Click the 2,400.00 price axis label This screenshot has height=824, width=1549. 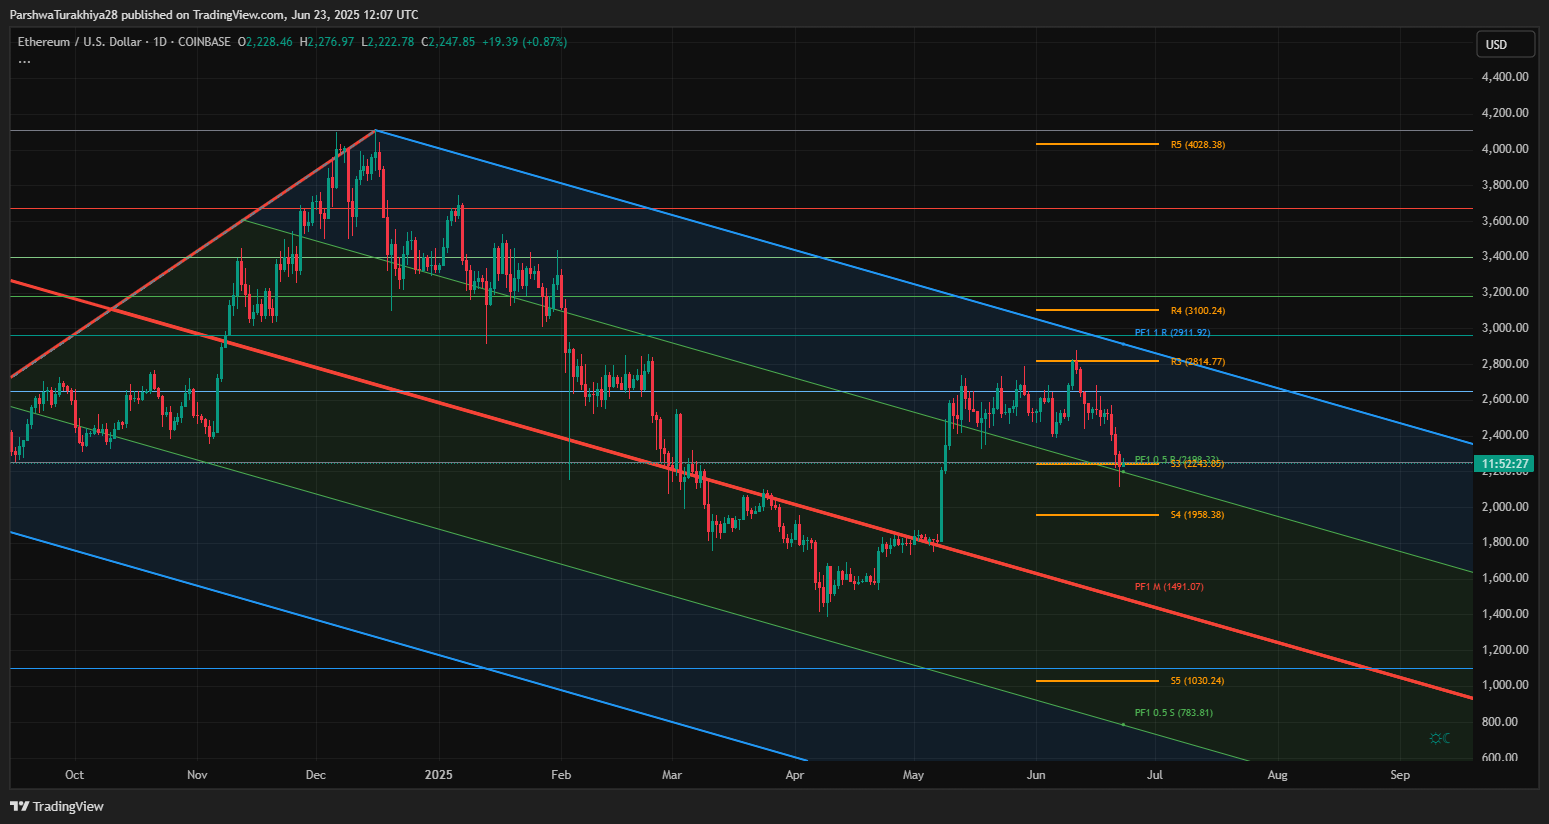point(1505,435)
